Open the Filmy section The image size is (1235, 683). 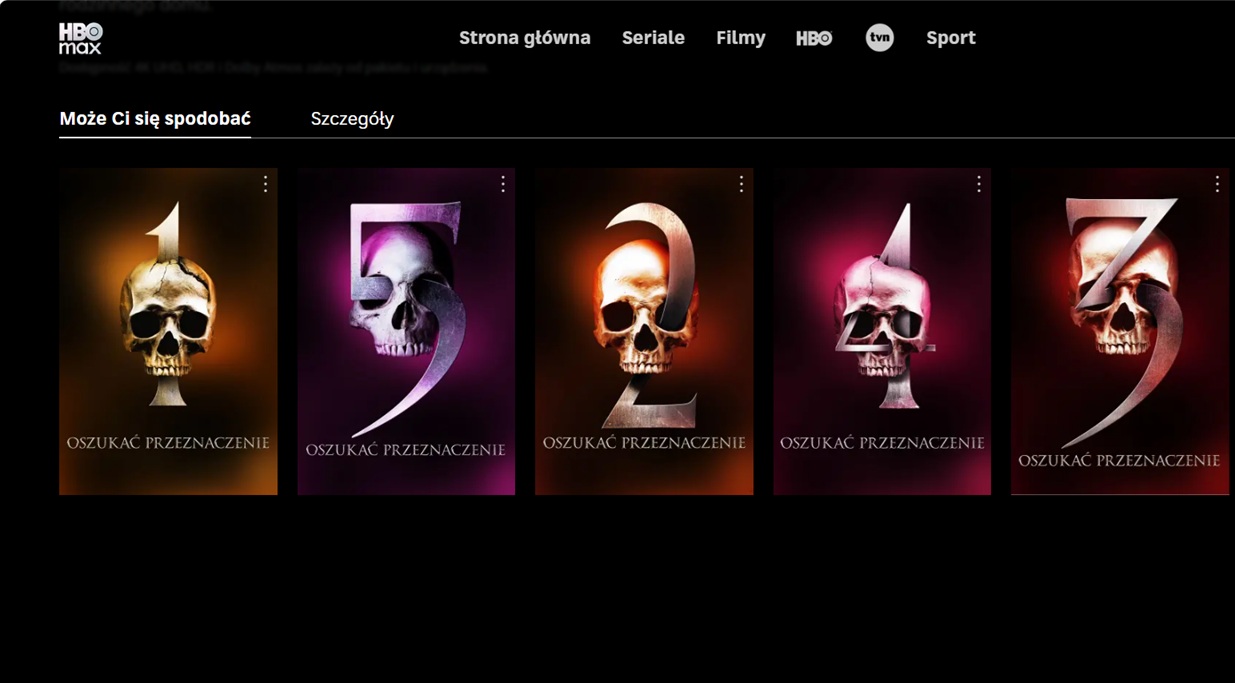[x=741, y=38]
